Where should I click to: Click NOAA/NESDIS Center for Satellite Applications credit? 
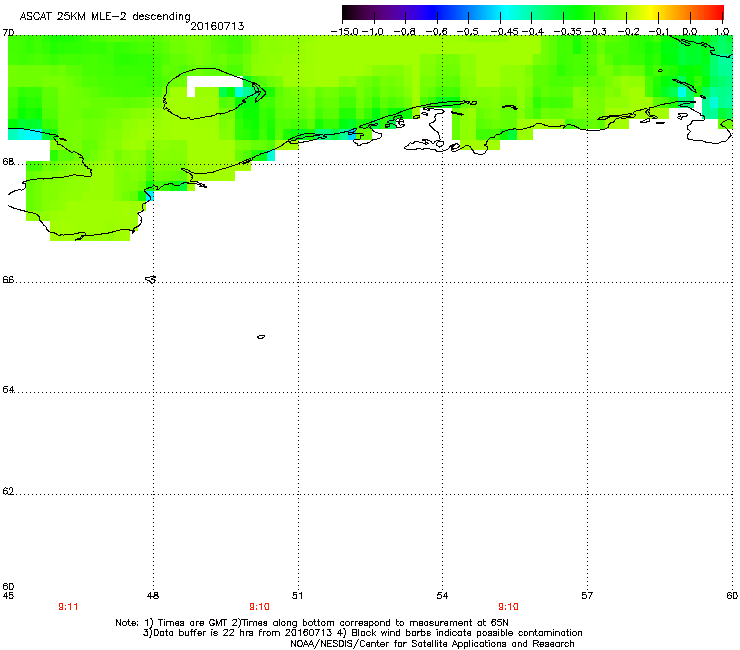point(432,644)
